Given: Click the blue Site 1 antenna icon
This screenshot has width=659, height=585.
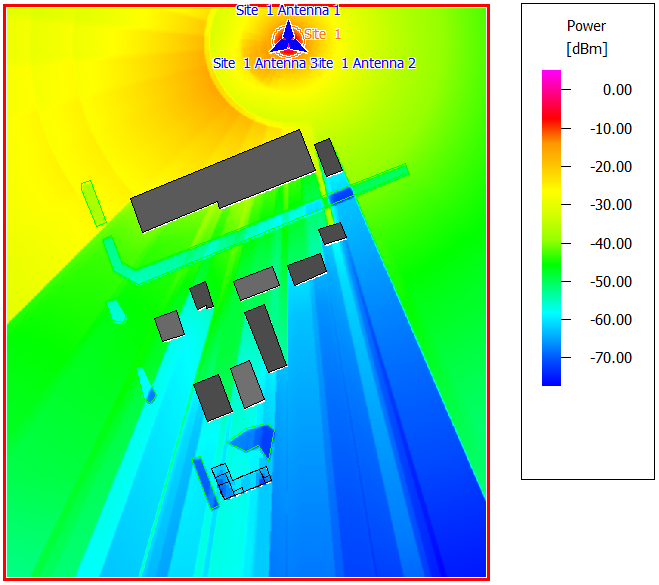Looking at the screenshot, I should 287,38.
